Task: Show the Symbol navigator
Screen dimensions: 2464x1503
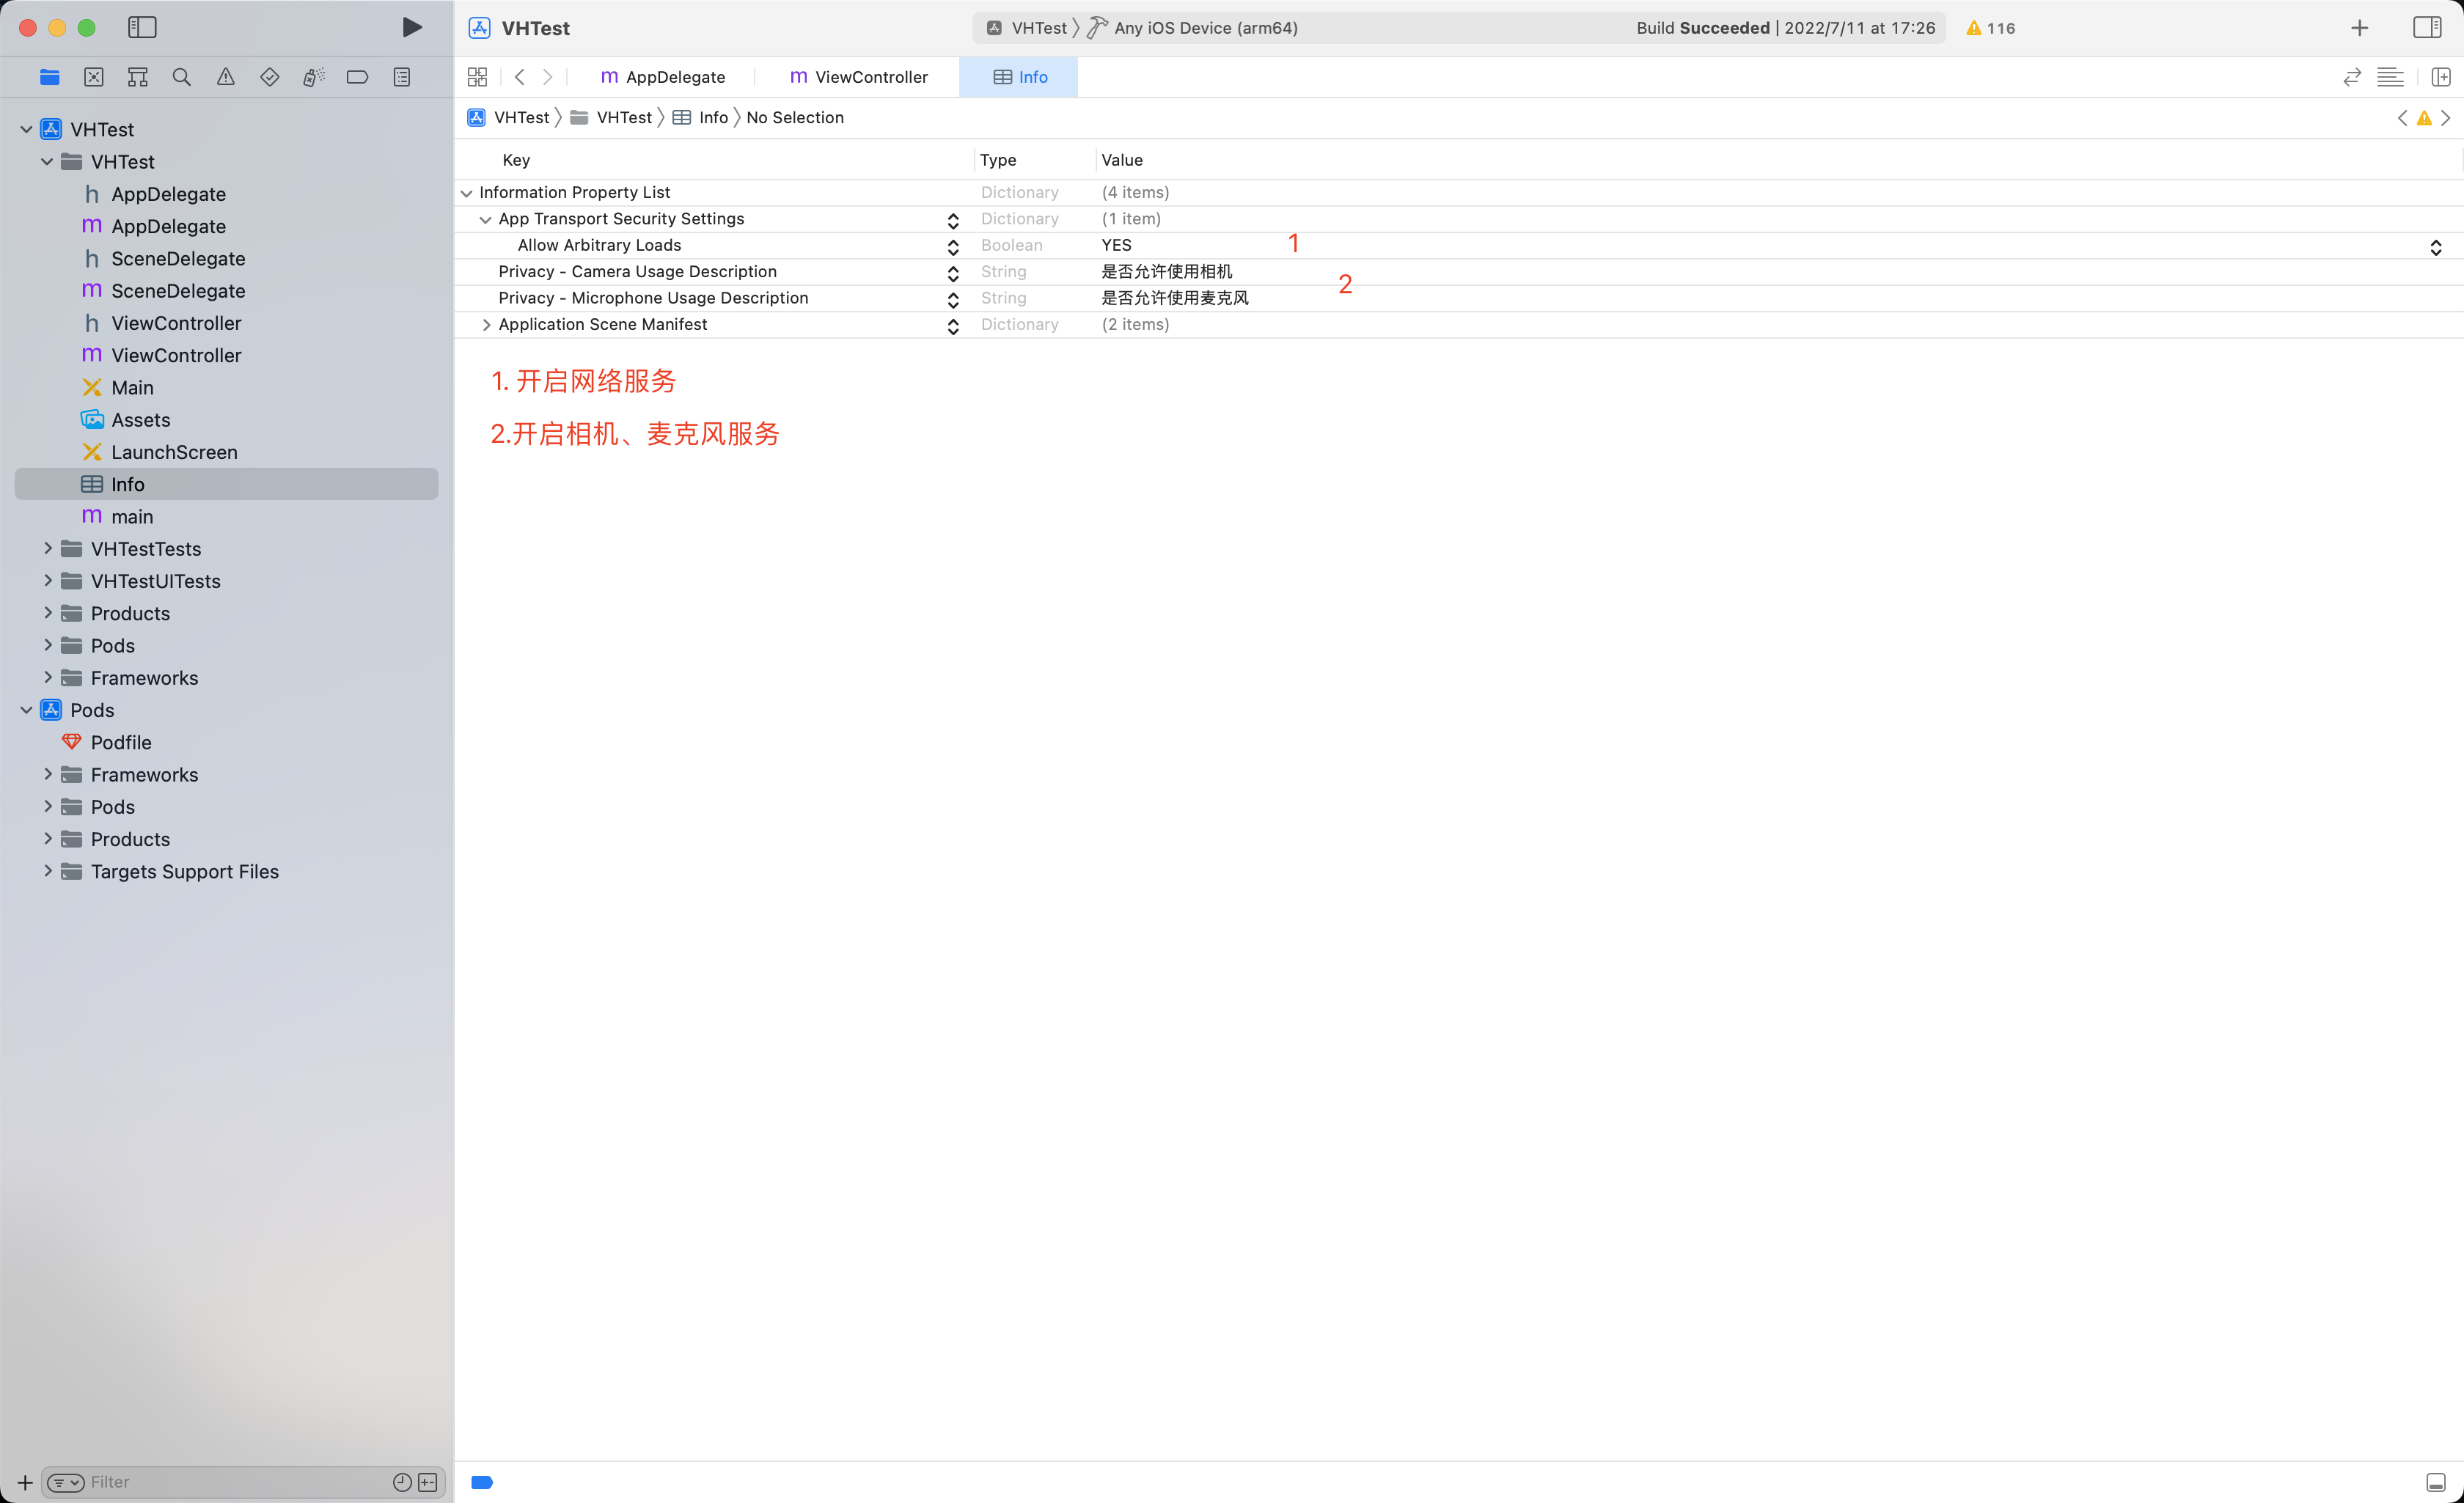Action: point(138,77)
